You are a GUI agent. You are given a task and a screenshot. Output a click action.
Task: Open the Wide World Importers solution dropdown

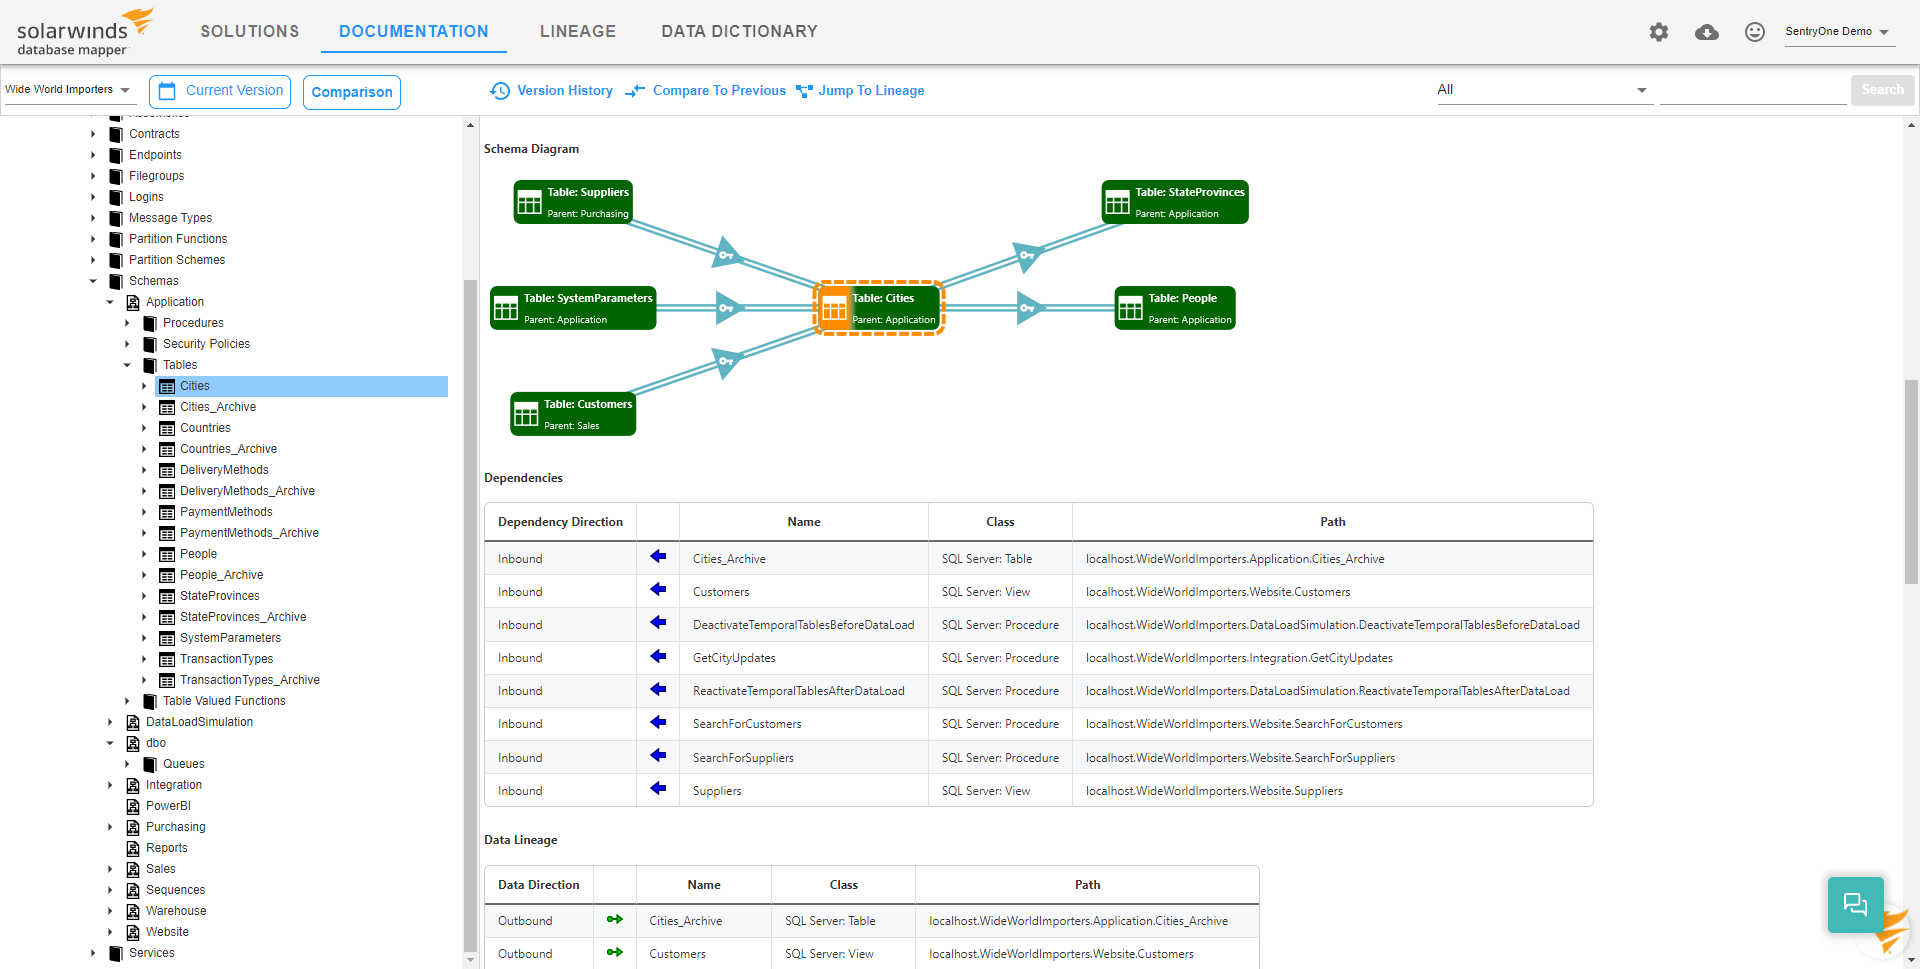pyautogui.click(x=68, y=90)
